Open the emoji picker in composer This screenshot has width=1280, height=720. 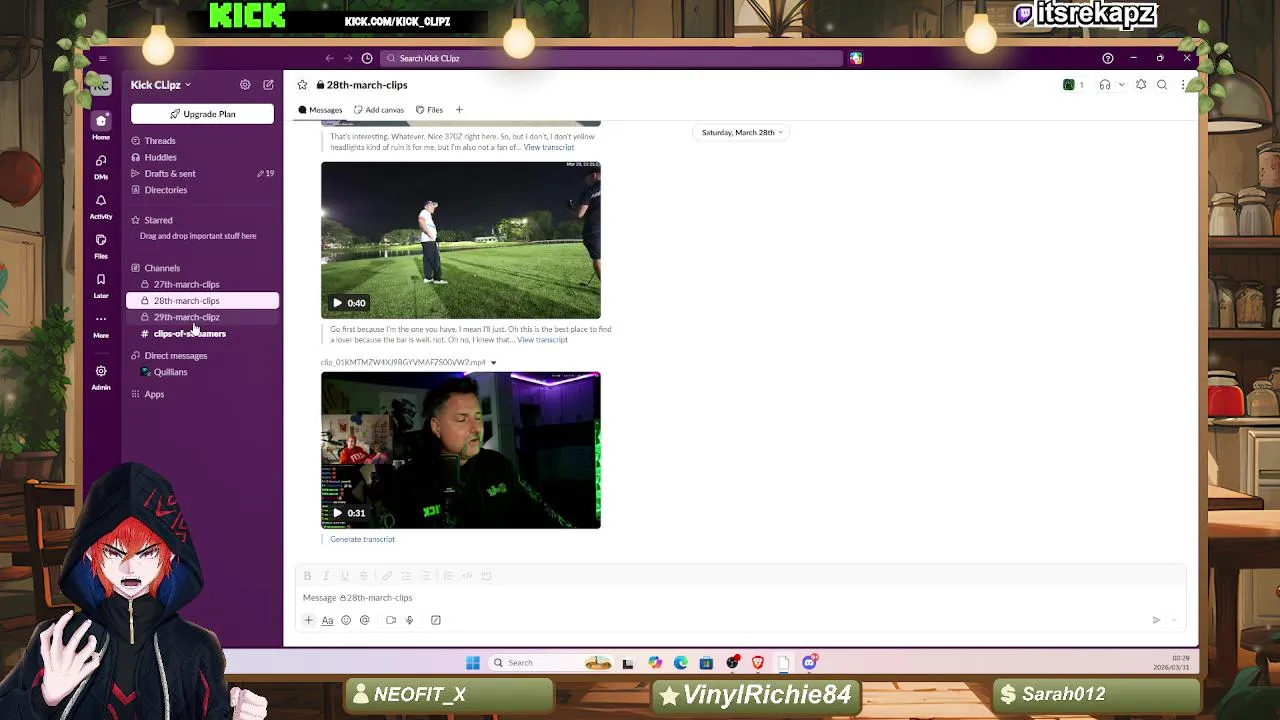pyautogui.click(x=346, y=620)
